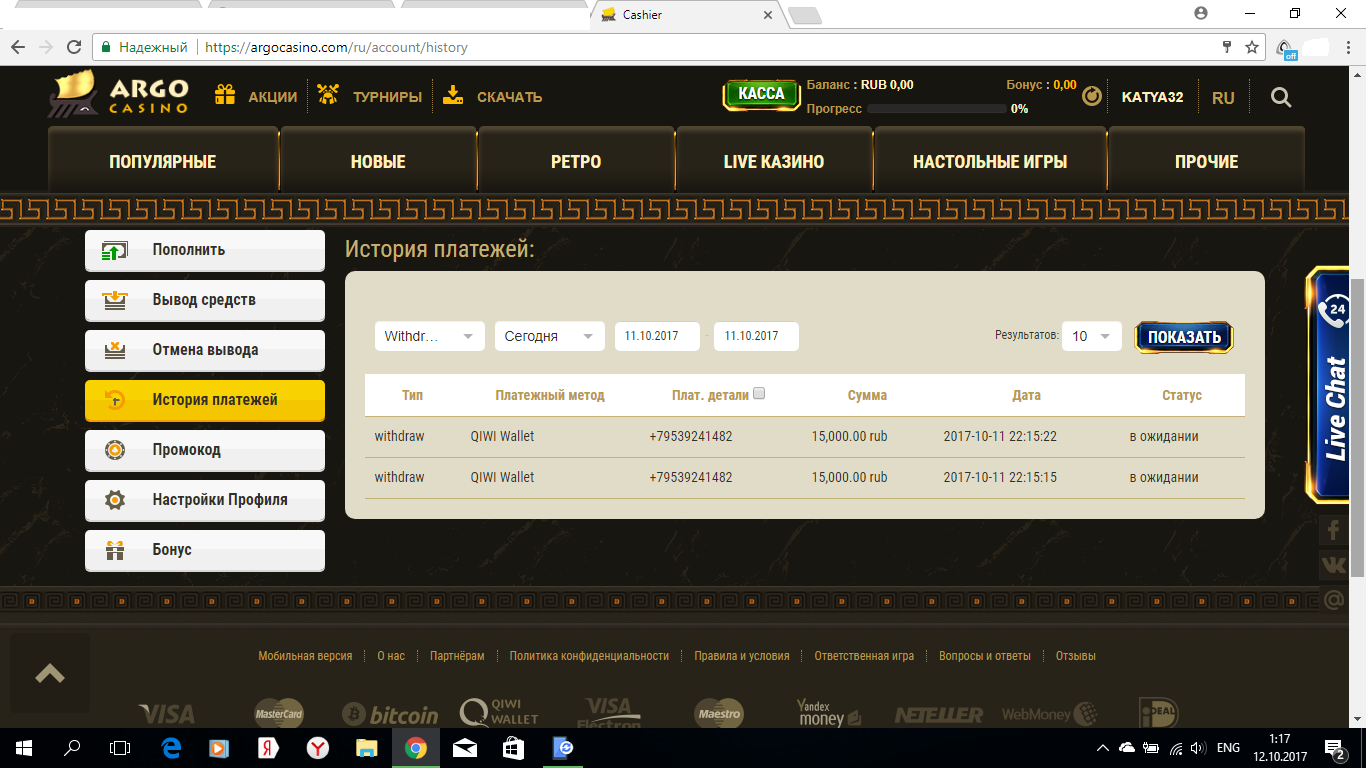Bookmark this page with the star icon
1366x768 pixels.
tap(1251, 47)
